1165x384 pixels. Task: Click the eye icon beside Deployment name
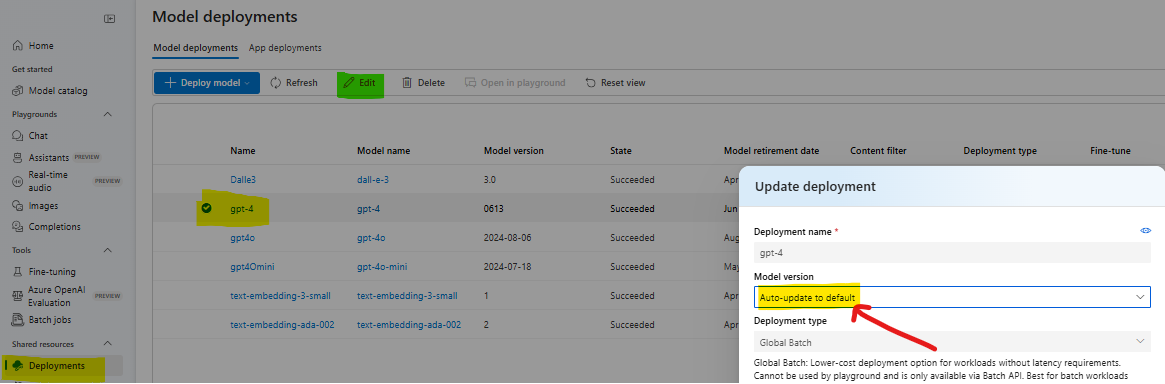coord(1146,231)
